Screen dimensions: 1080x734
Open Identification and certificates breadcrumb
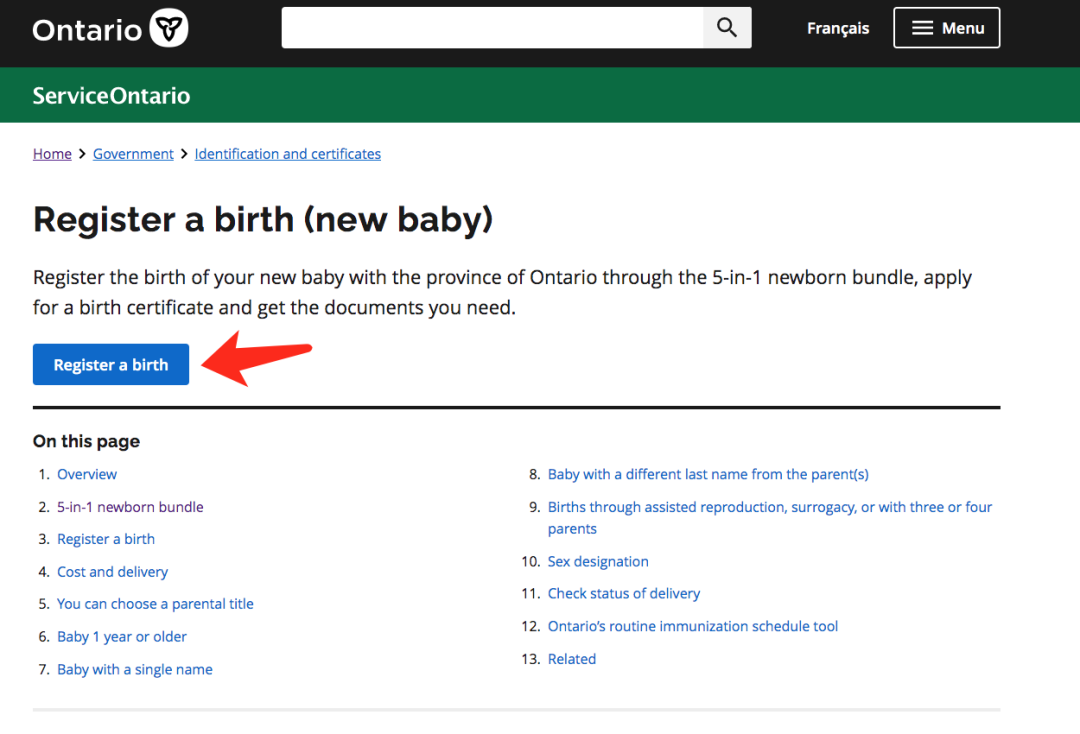click(287, 154)
